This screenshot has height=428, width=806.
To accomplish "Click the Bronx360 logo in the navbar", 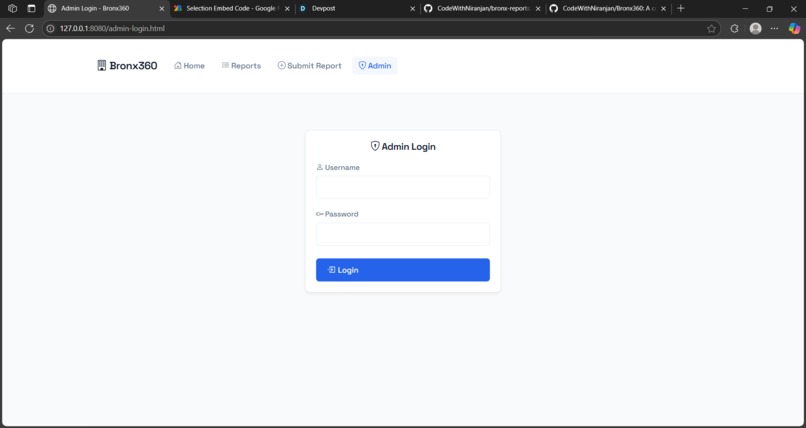I will tap(127, 66).
